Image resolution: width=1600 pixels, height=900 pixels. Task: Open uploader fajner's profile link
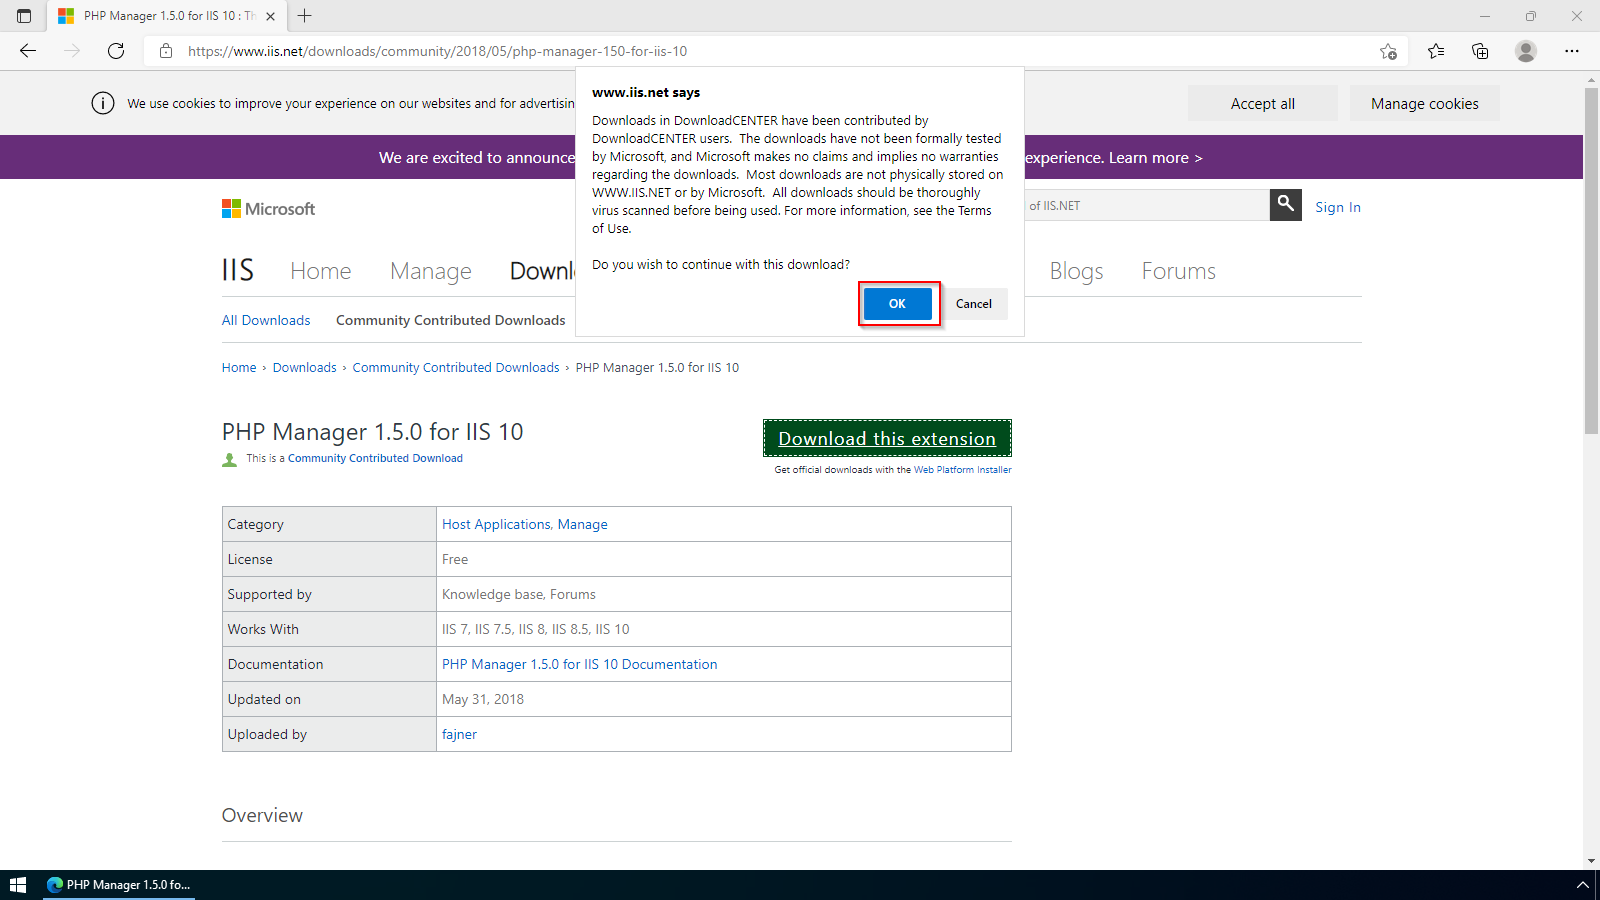coord(459,734)
